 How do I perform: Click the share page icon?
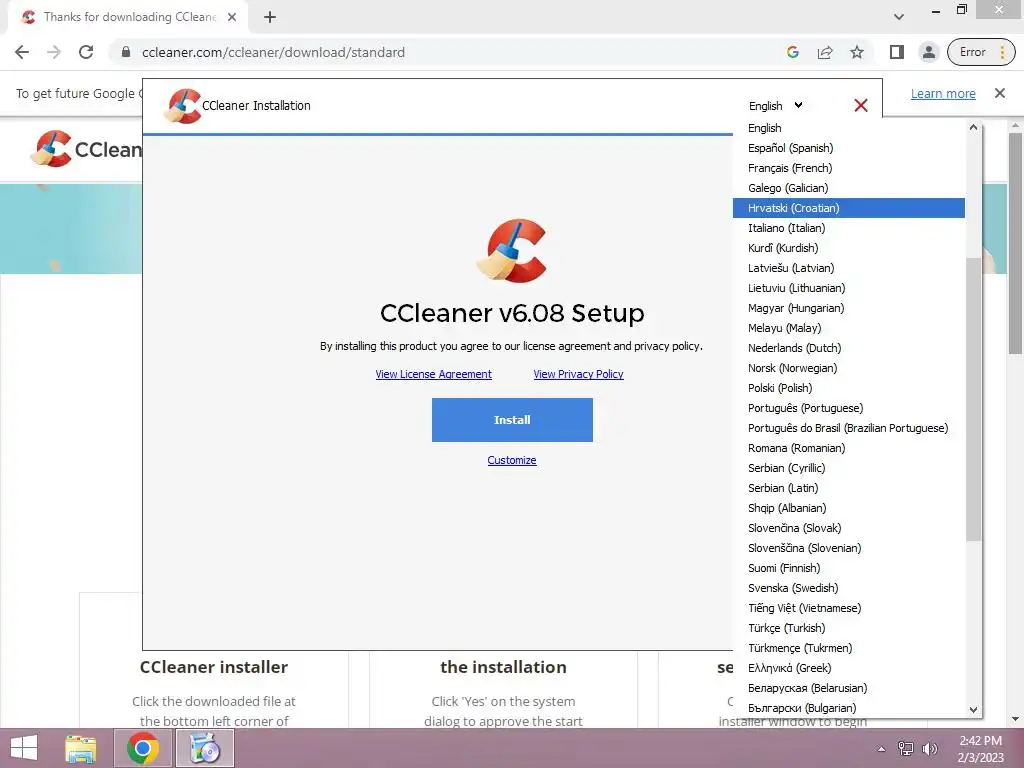coord(825,52)
